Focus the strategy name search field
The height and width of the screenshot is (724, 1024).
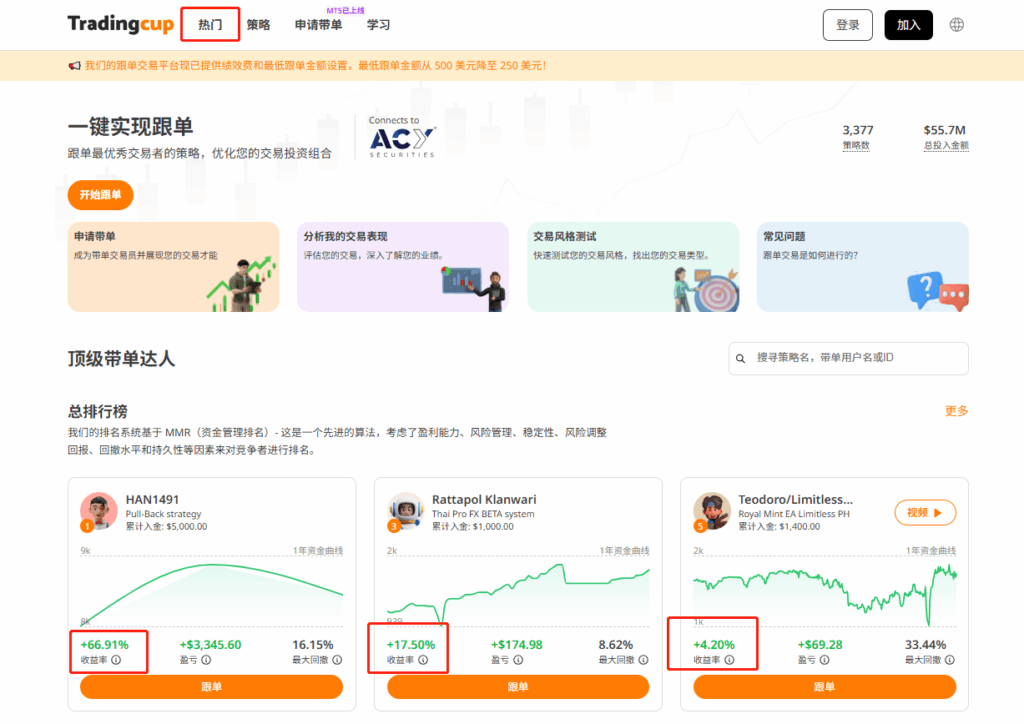pyautogui.click(x=855, y=358)
